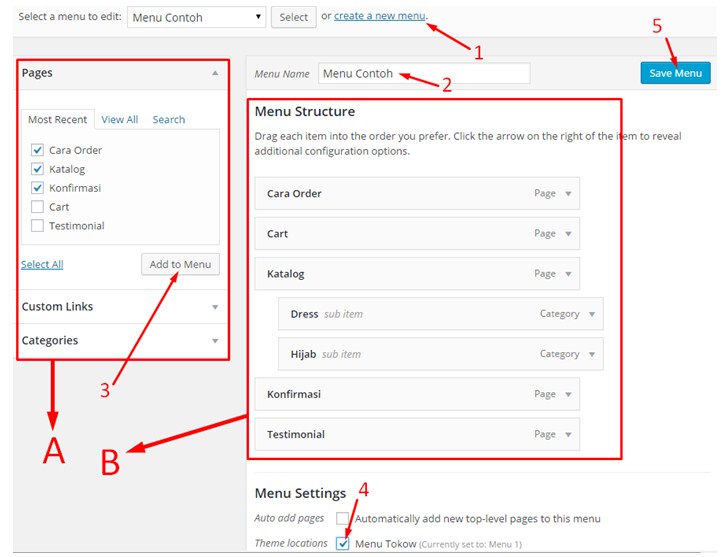Viewport: 724px width, 557px height.
Task: Expand Dress sub item arrow
Action: click(592, 314)
